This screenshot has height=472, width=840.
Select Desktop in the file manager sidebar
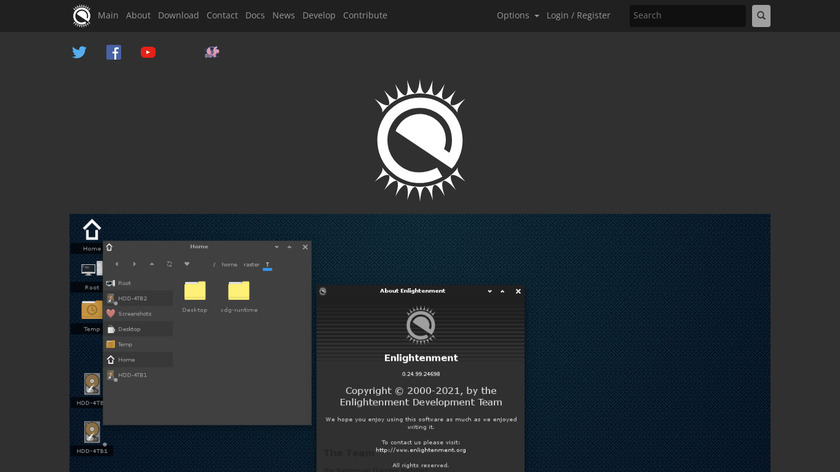click(138, 329)
